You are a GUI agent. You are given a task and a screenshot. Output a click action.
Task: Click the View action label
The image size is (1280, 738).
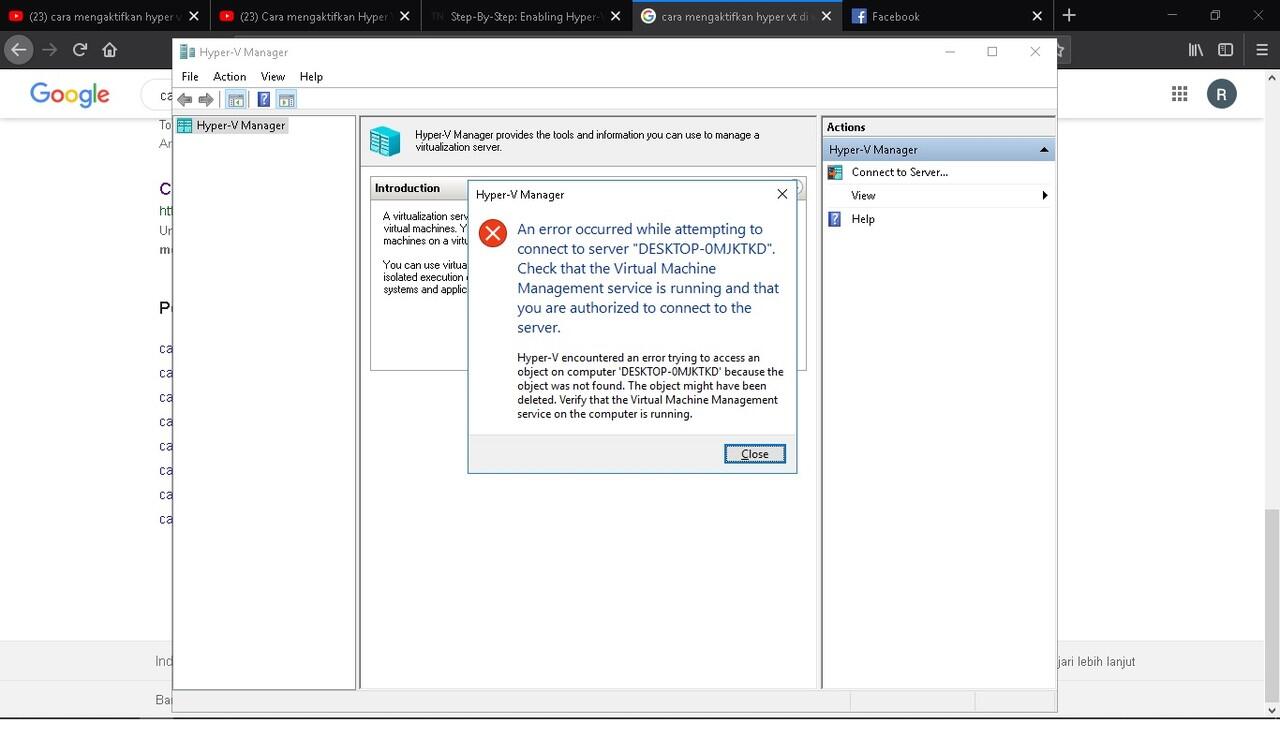point(863,196)
